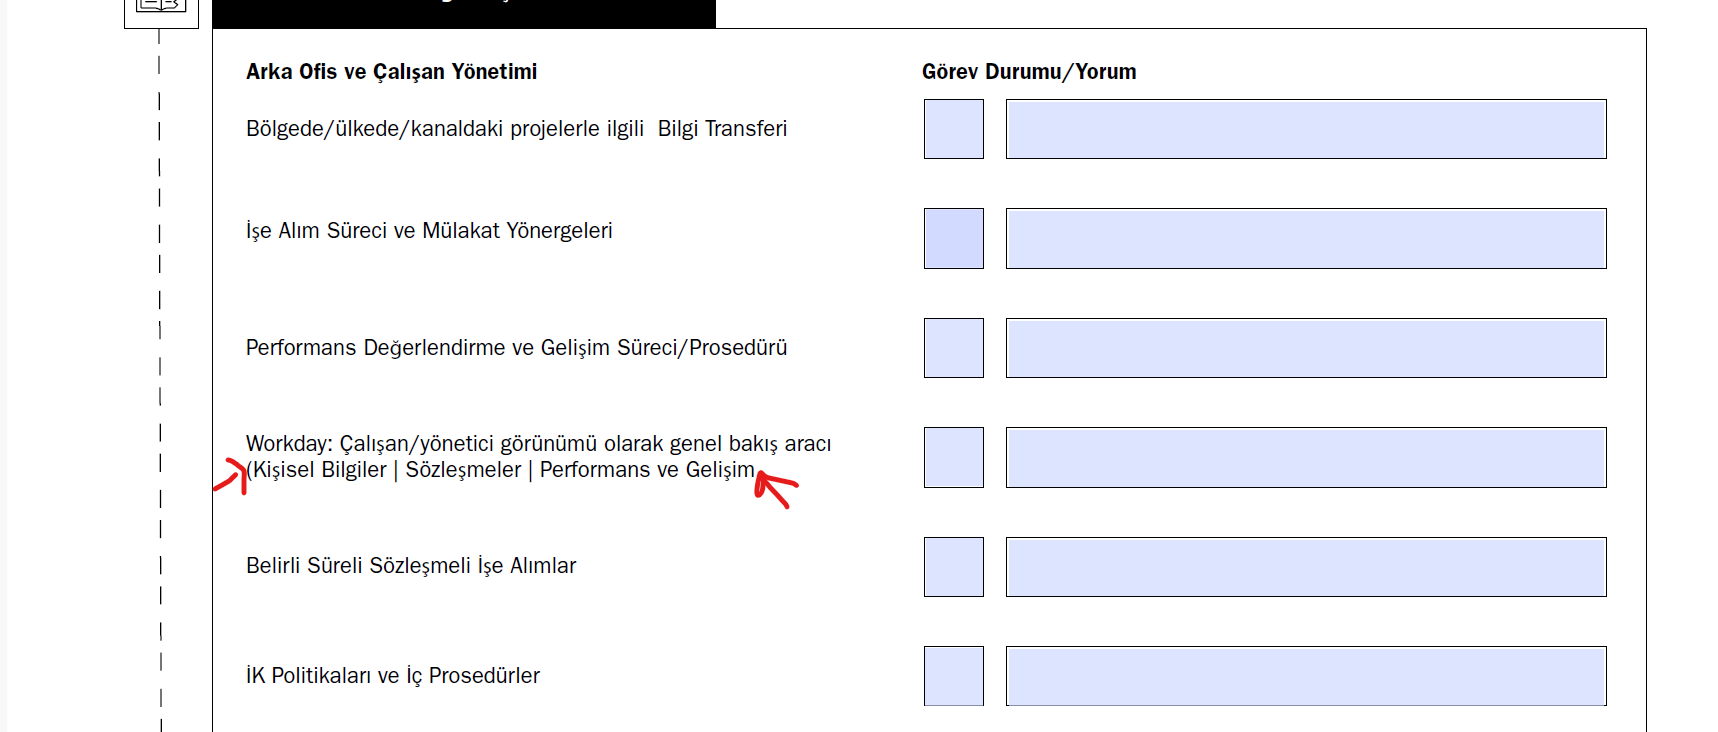Click the Belirli Süreli Sözleşmeli İşe Alımlar text
The image size is (1718, 732).
[x=411, y=566]
